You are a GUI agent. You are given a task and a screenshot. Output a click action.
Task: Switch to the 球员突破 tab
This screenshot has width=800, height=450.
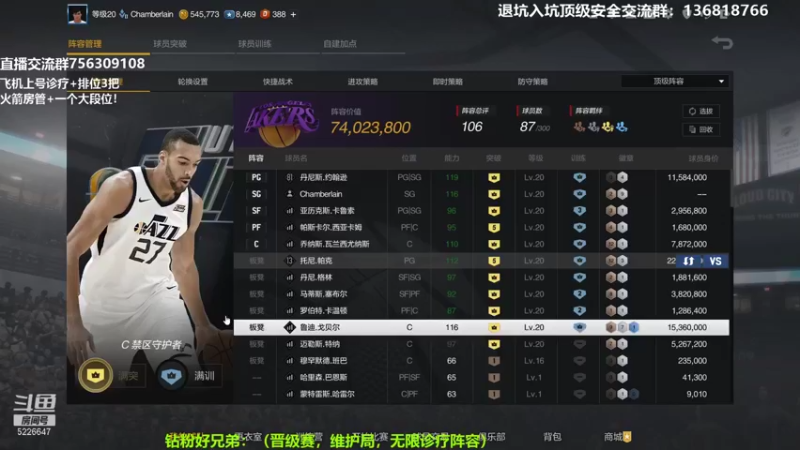[170, 44]
